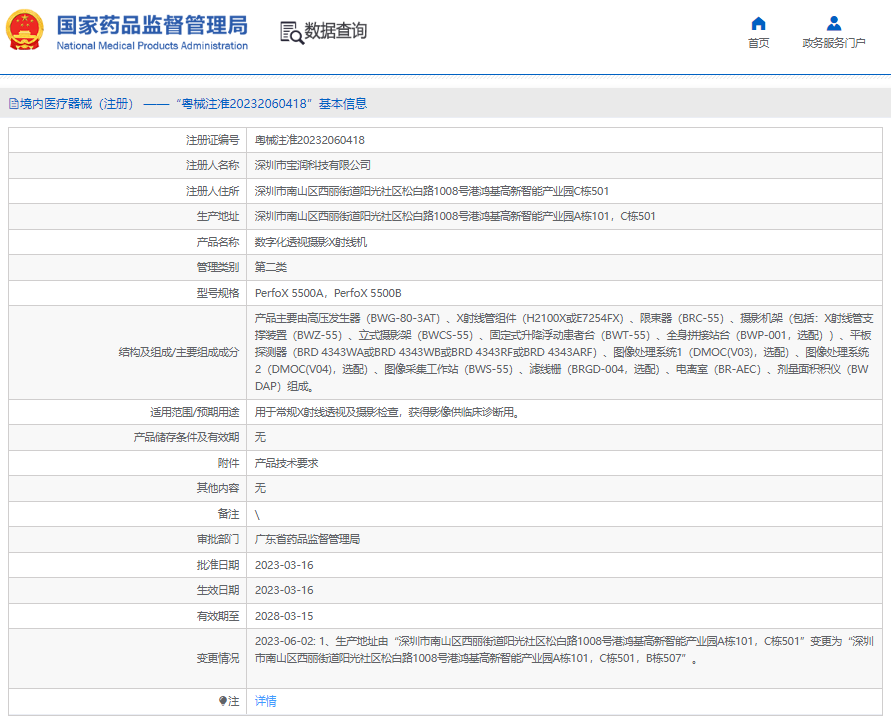Select product name 数字化透视摄影X射线机

[x=311, y=242]
